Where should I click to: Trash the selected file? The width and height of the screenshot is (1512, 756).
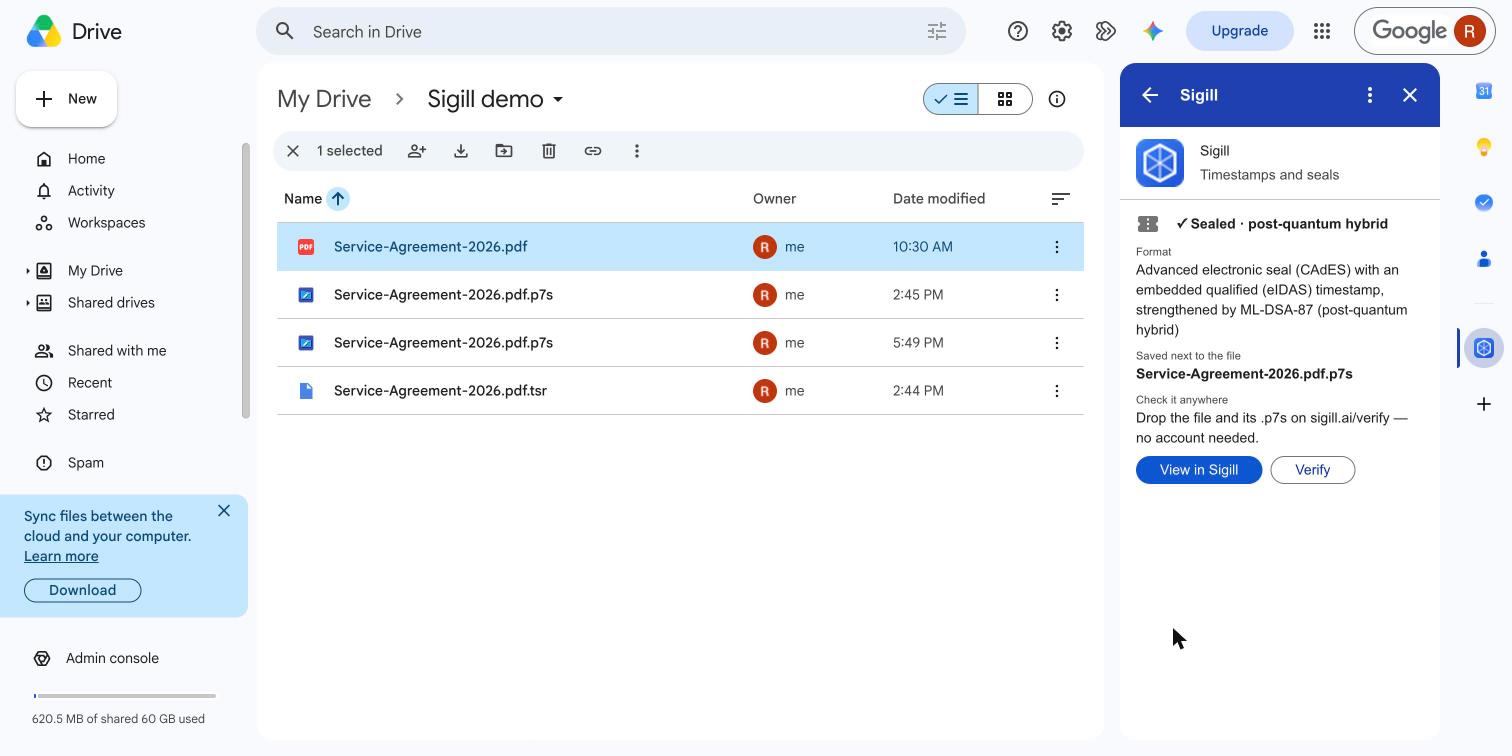[549, 151]
